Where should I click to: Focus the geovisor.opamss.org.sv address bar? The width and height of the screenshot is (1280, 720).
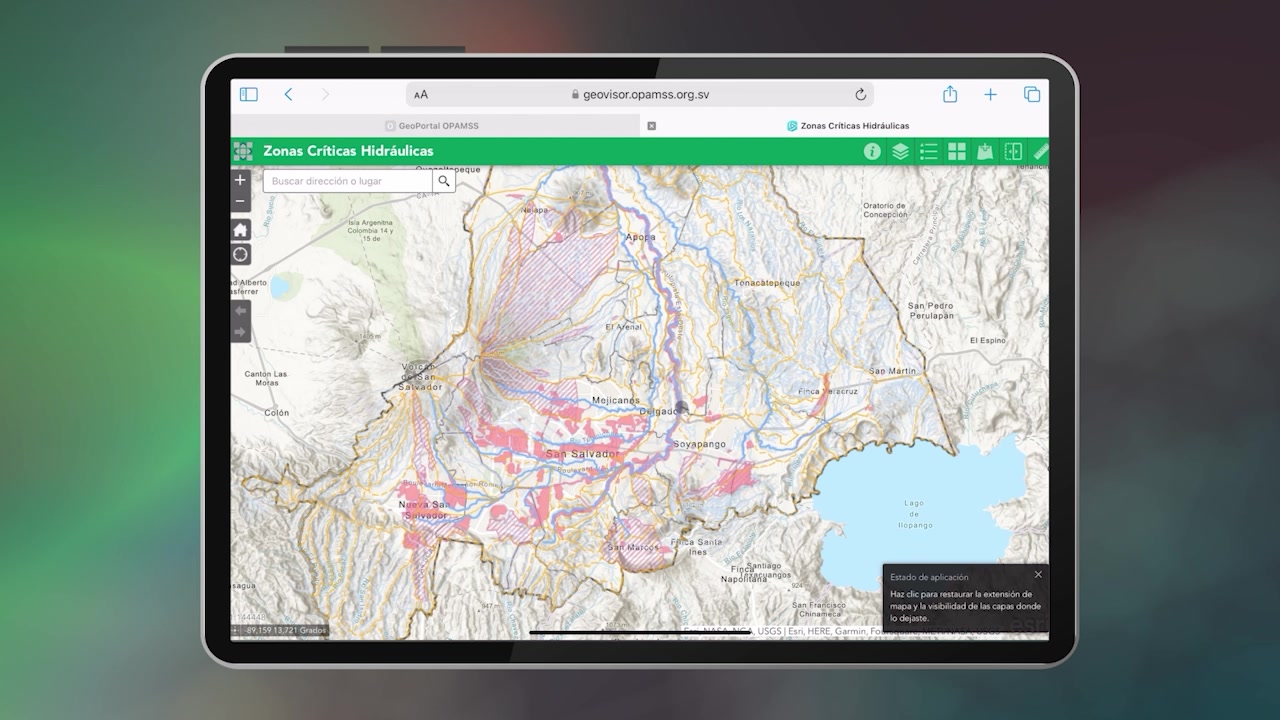pyautogui.click(x=640, y=95)
